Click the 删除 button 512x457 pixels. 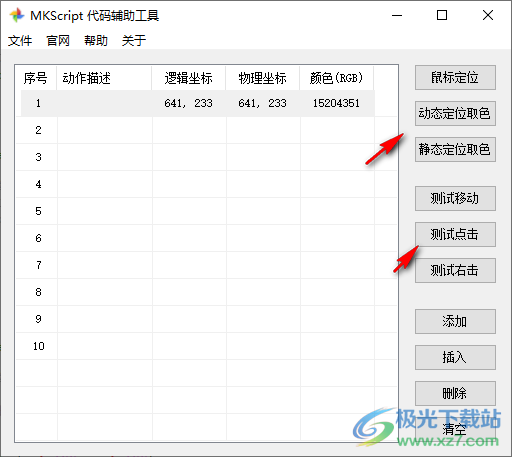click(x=455, y=394)
